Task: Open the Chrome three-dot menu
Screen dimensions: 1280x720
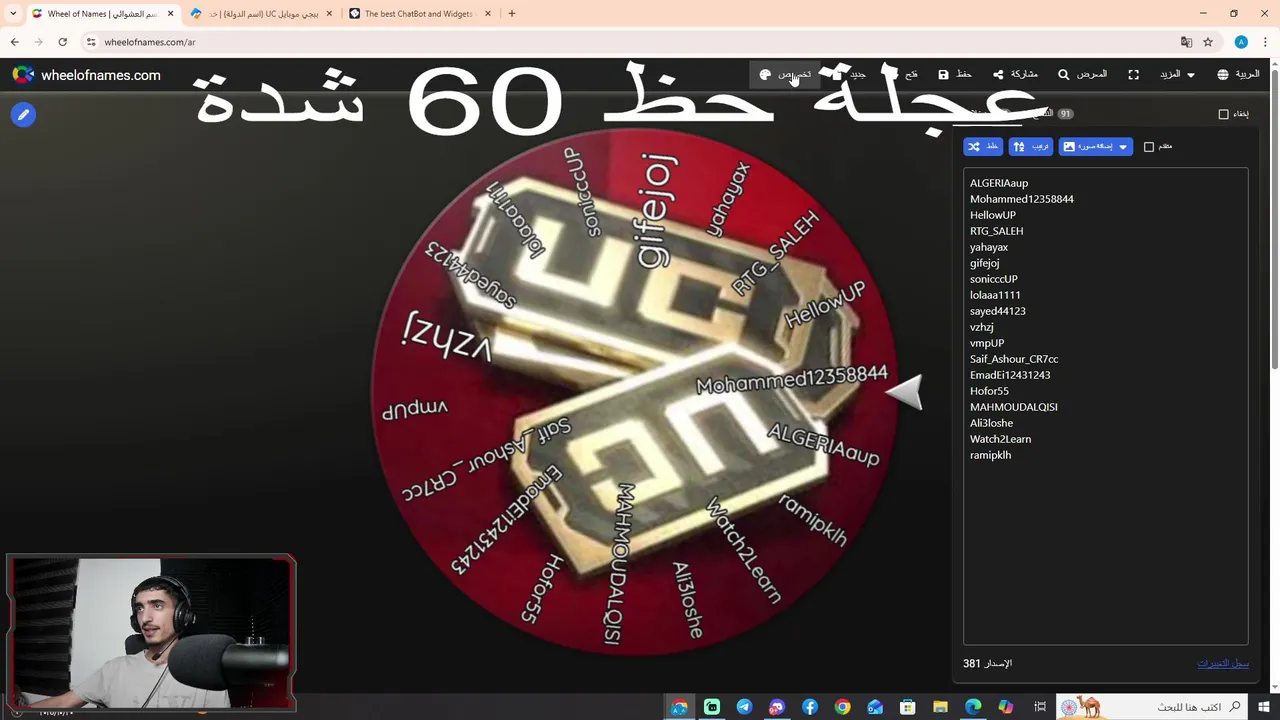Action: [1265, 42]
